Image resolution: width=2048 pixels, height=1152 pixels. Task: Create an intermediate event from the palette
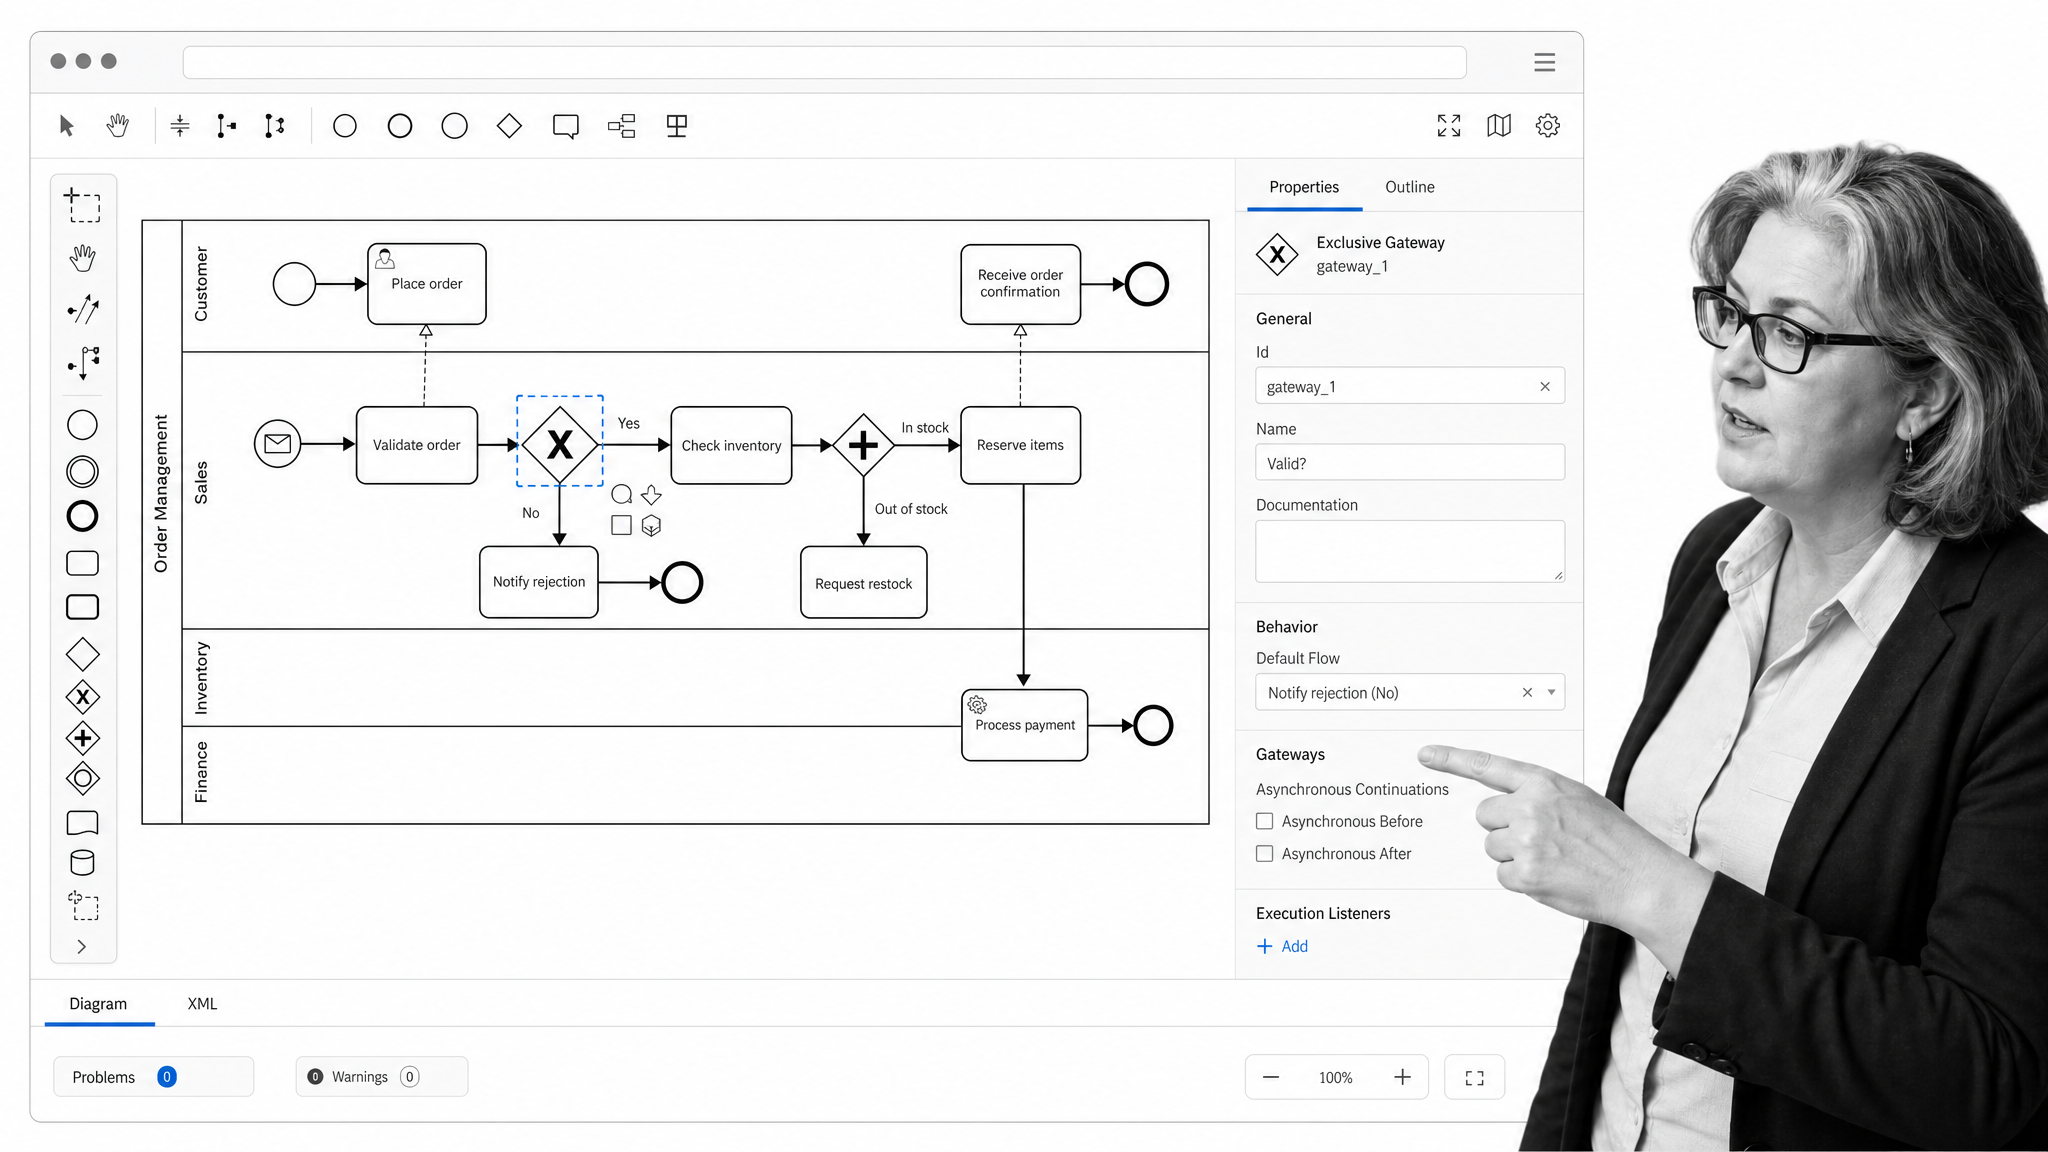coord(82,471)
